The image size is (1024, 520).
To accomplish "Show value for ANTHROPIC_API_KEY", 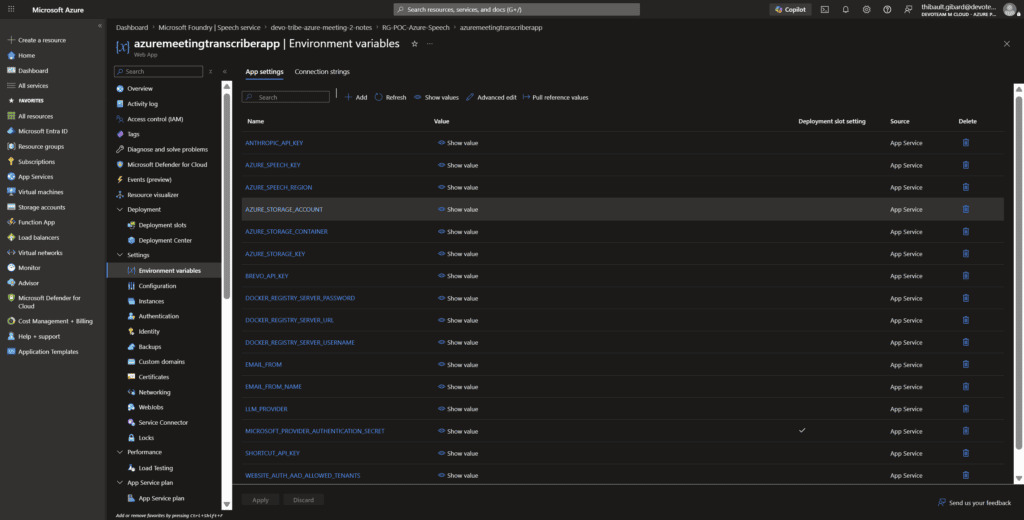I will tap(458, 142).
